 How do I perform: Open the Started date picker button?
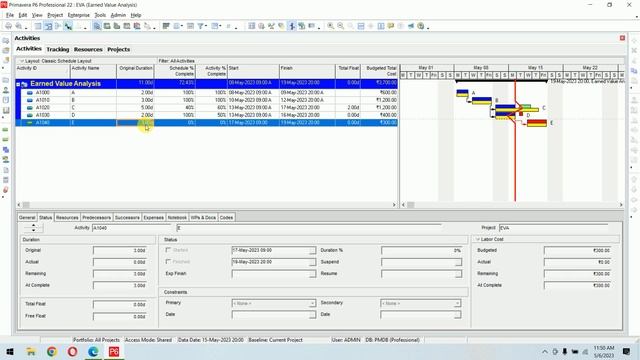tap(312, 250)
